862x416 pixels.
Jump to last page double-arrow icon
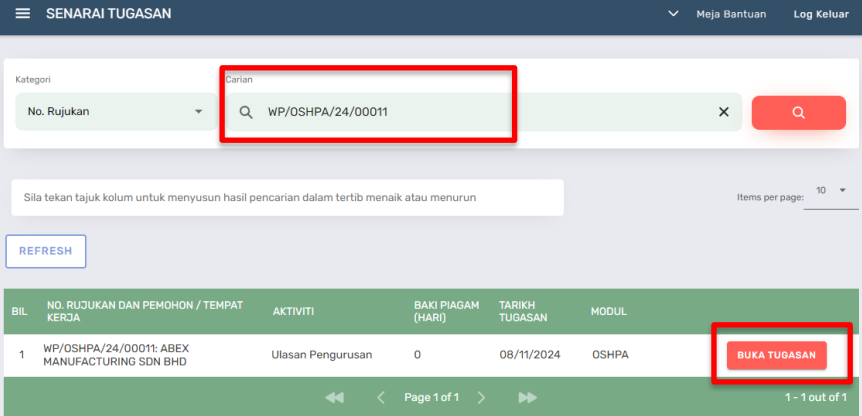click(x=528, y=397)
